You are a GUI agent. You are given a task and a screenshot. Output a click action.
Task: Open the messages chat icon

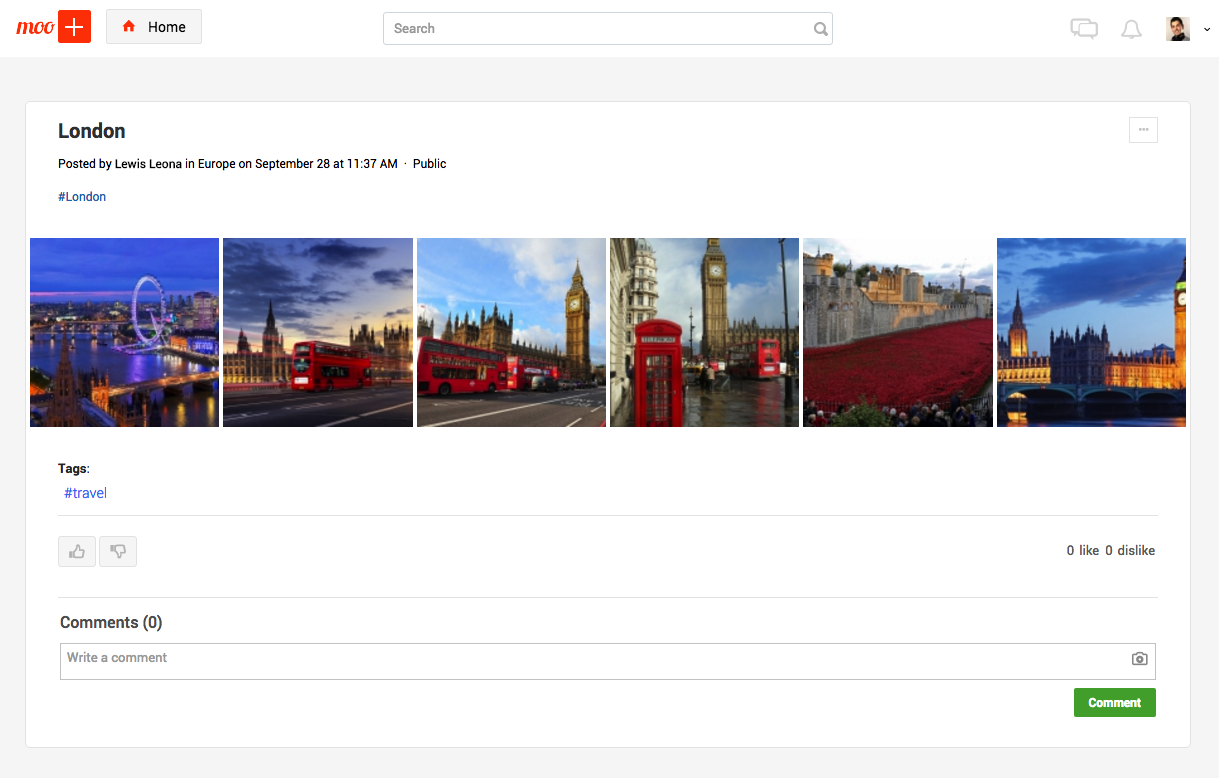click(x=1084, y=29)
